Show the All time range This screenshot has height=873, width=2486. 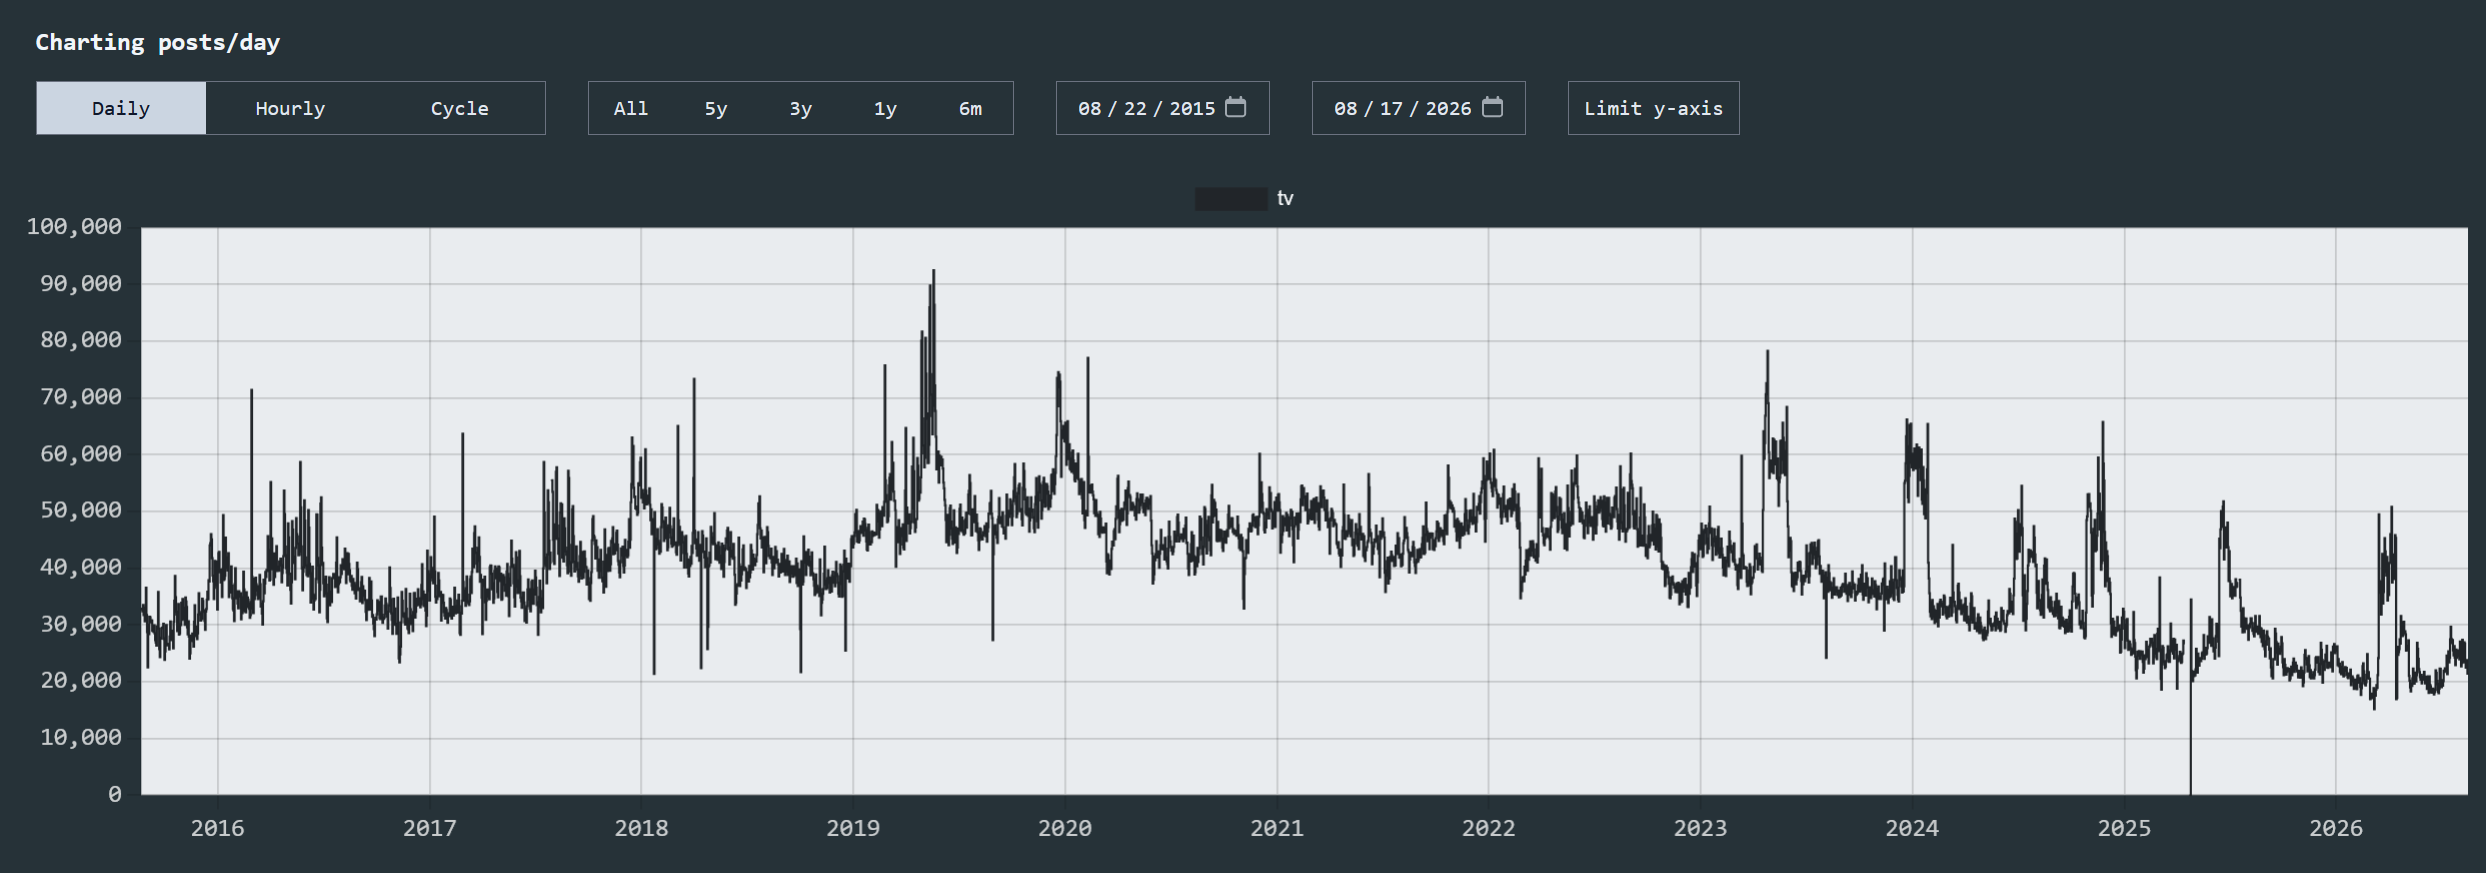tap(631, 108)
